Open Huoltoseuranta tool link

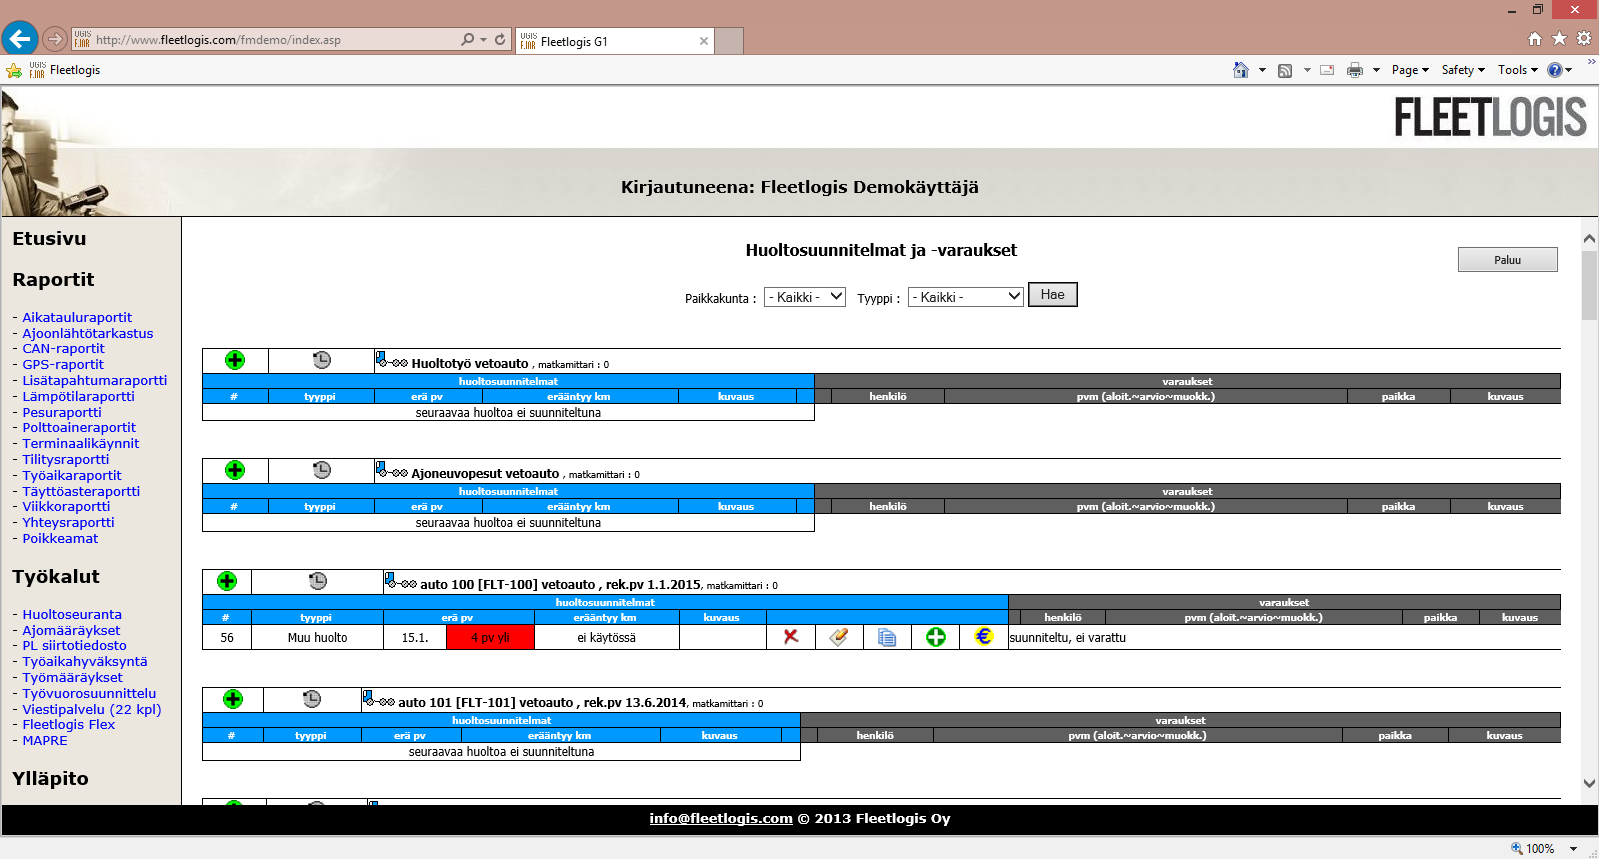point(72,614)
